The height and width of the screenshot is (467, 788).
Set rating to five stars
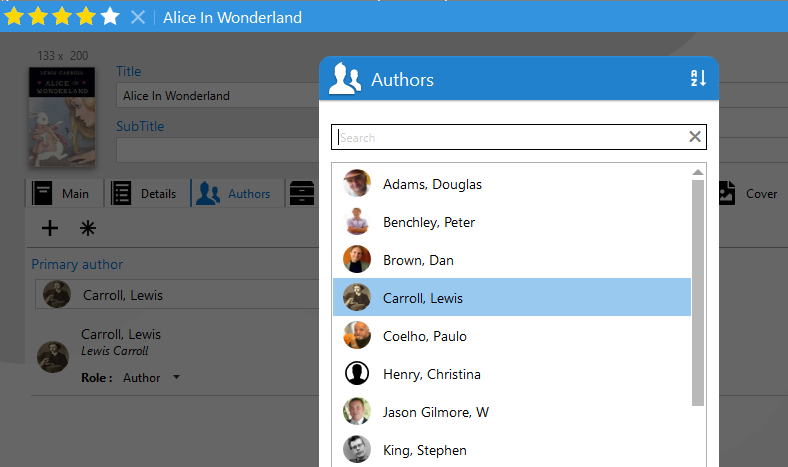(110, 17)
